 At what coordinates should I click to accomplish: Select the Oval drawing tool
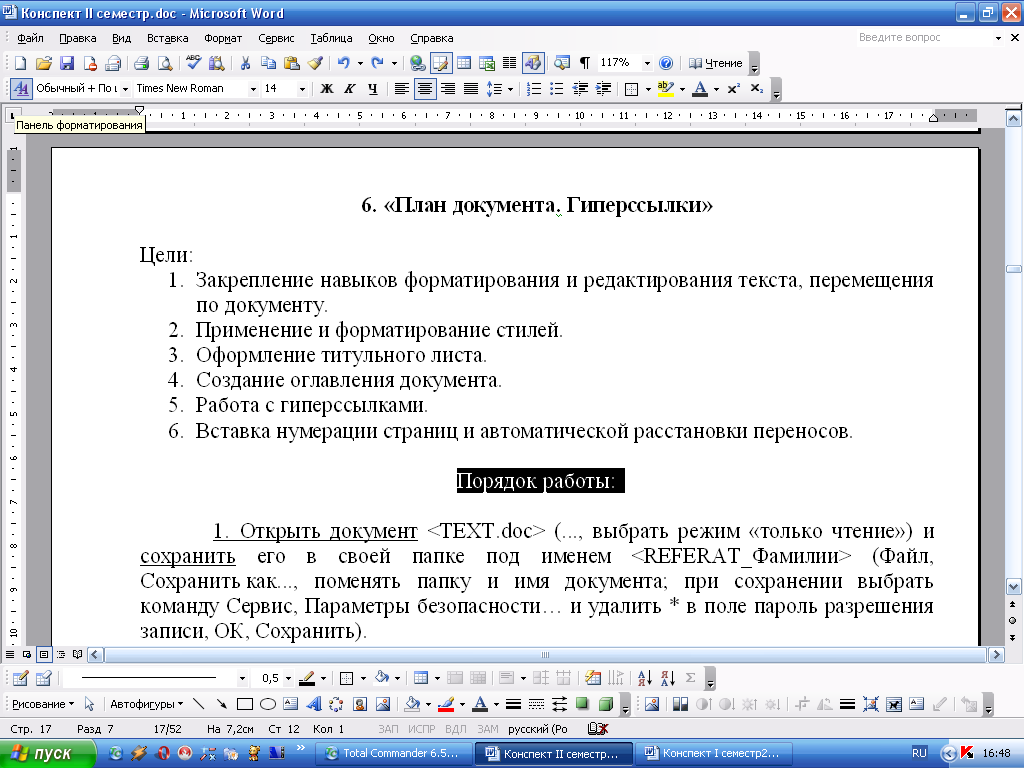click(268, 704)
